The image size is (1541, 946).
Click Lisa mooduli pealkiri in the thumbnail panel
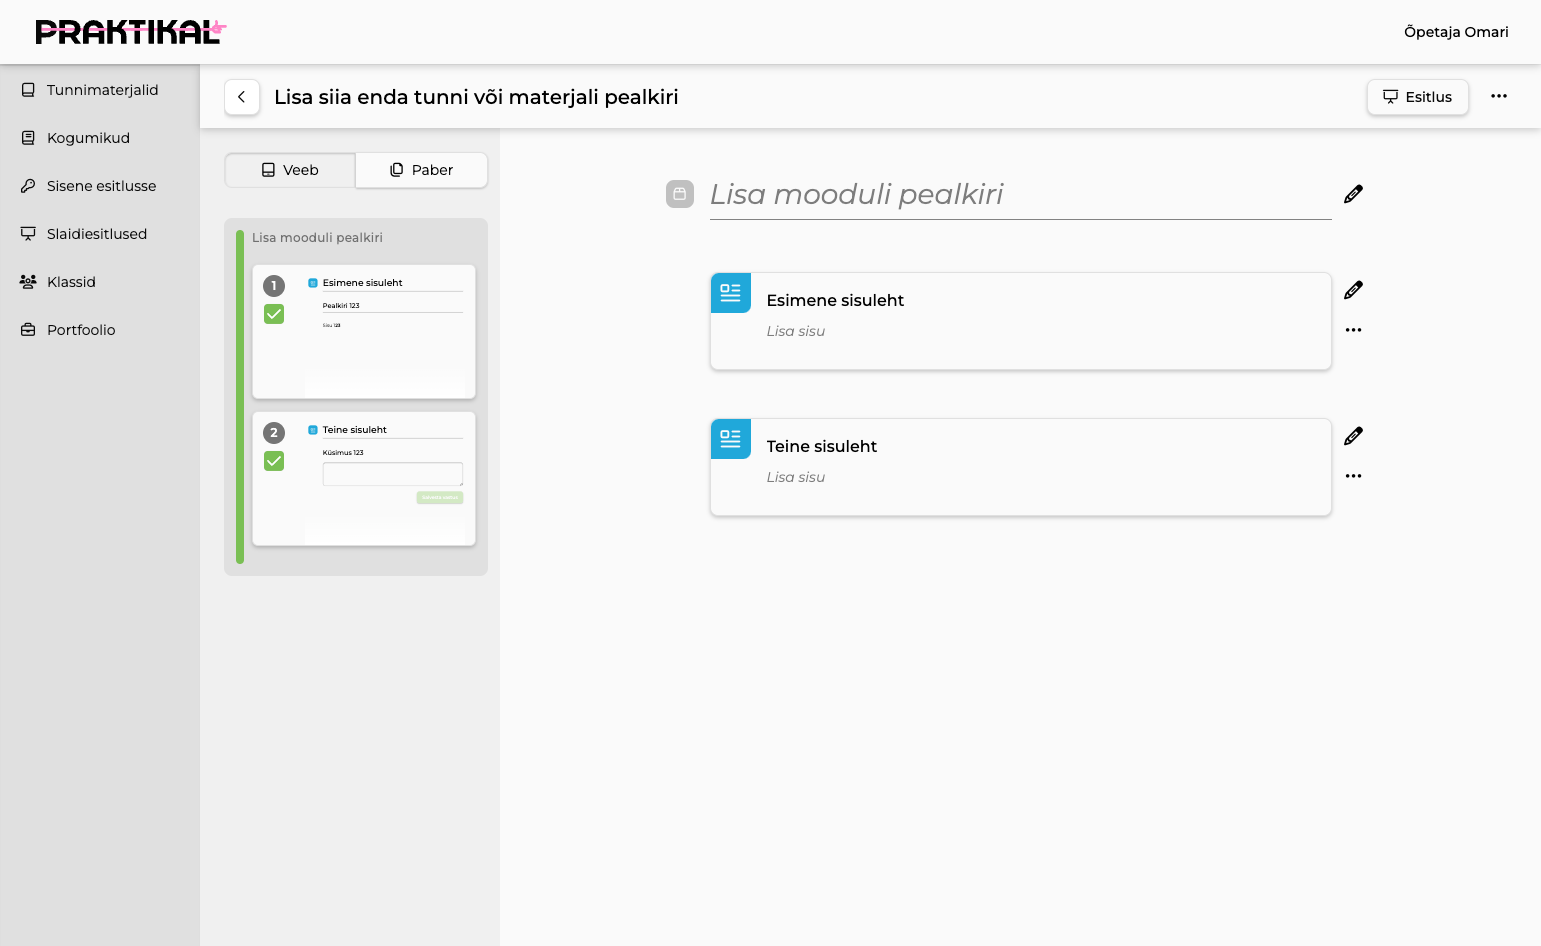coord(317,238)
